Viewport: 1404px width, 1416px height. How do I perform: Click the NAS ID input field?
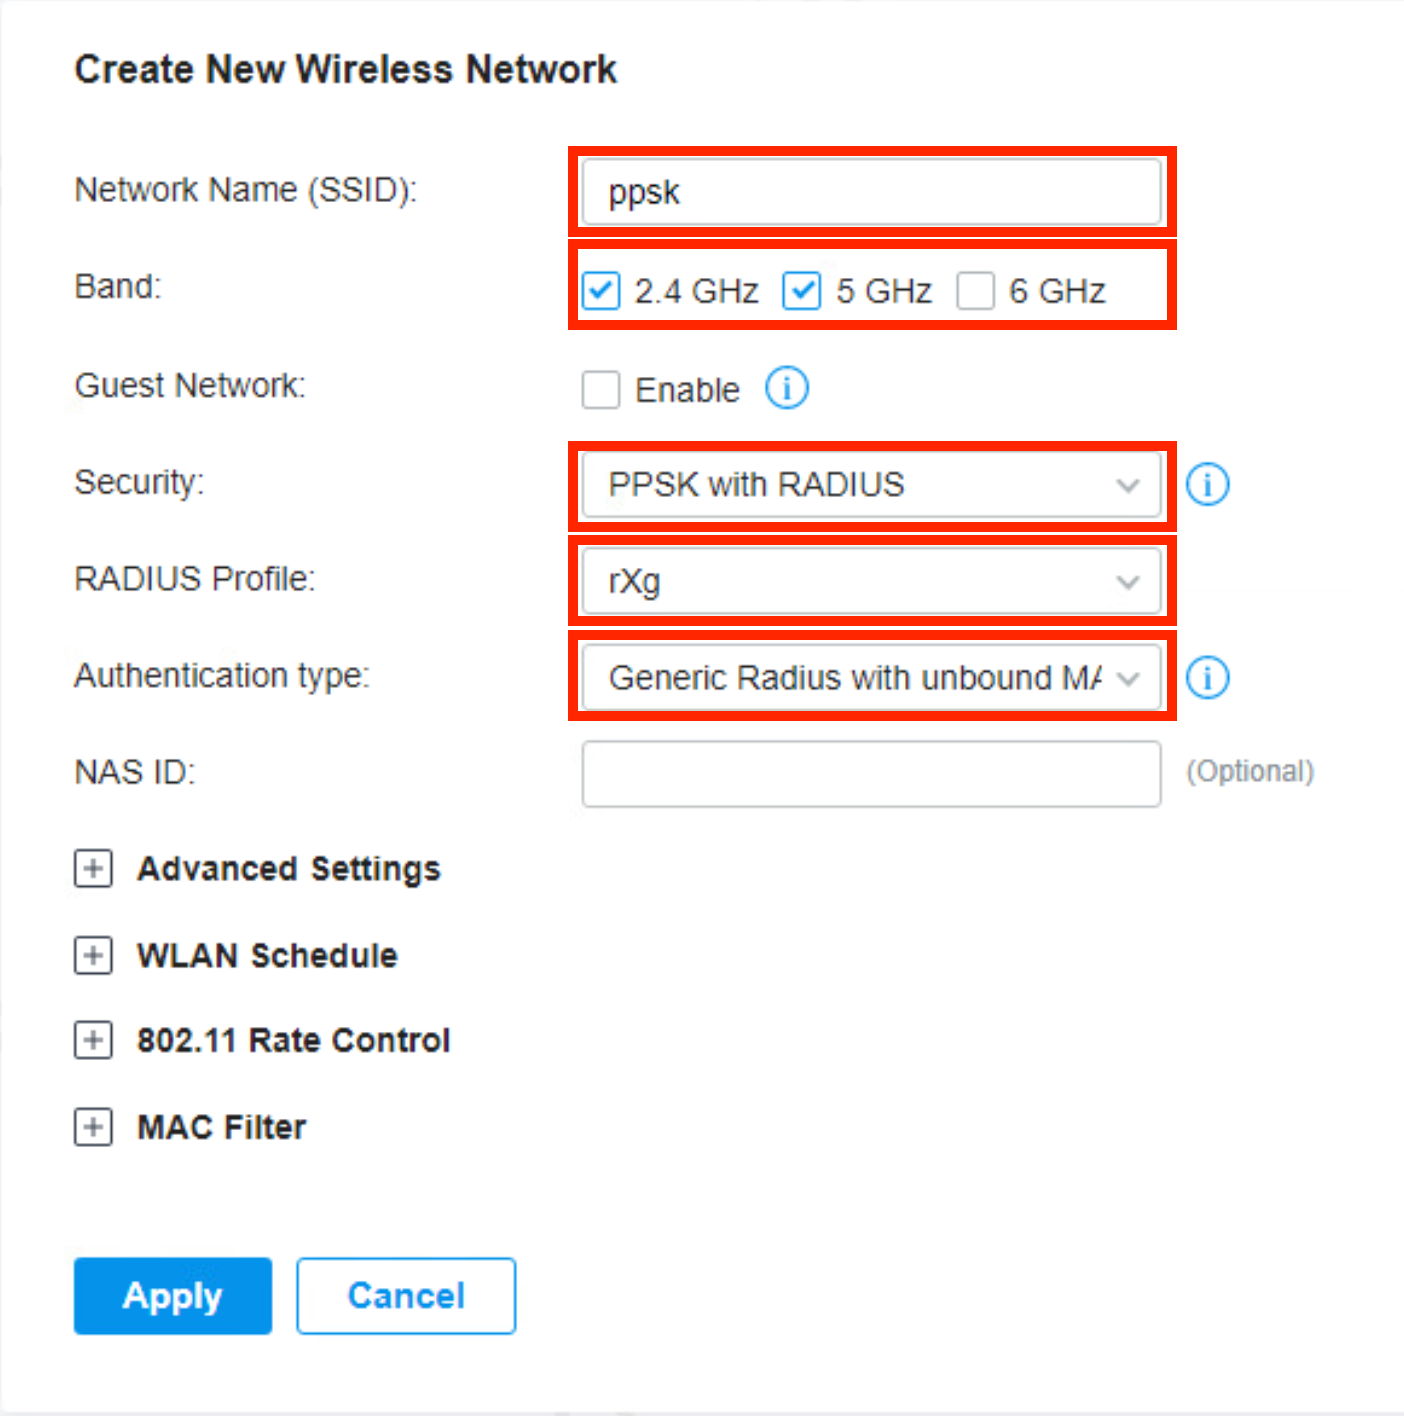click(x=870, y=774)
